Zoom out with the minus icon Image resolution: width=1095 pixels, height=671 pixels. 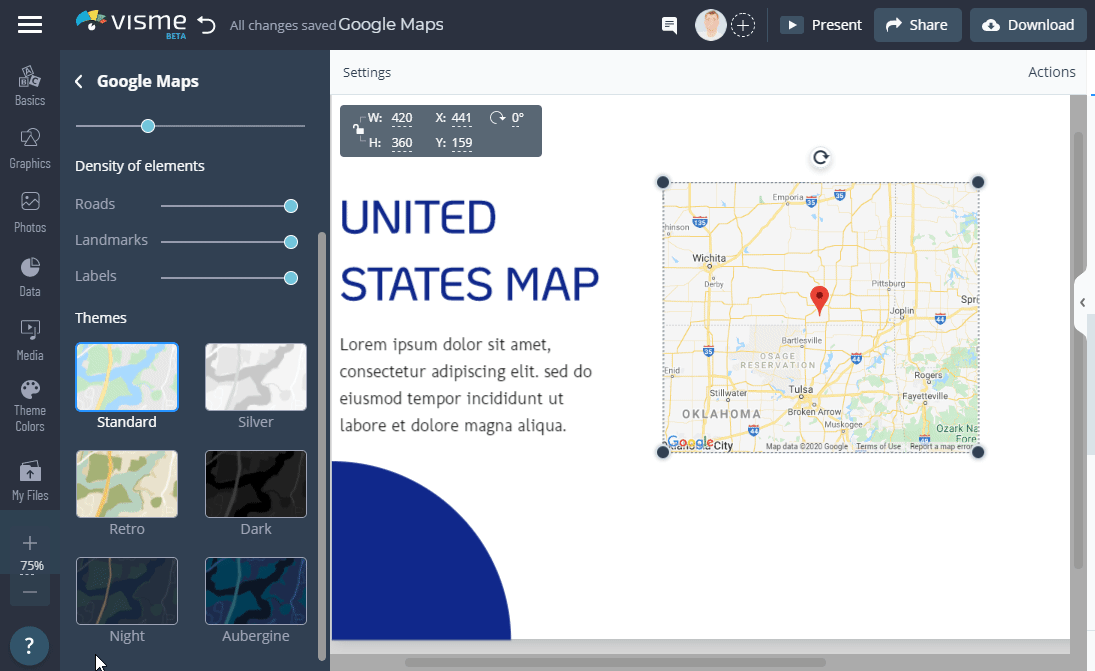tap(29, 592)
